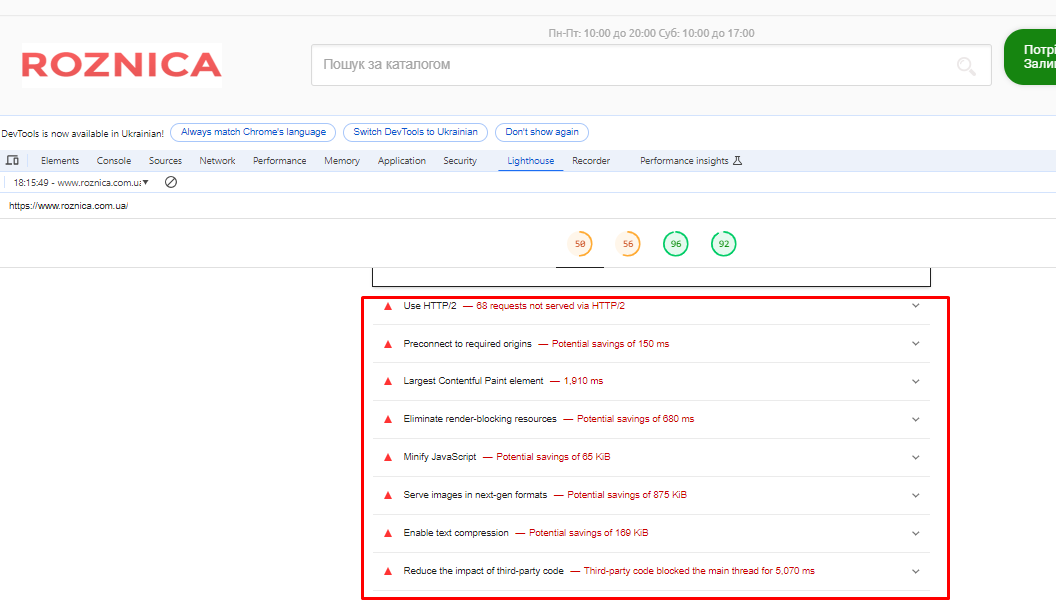Open the Console tab
The height and width of the screenshot is (605, 1056).
114,161
